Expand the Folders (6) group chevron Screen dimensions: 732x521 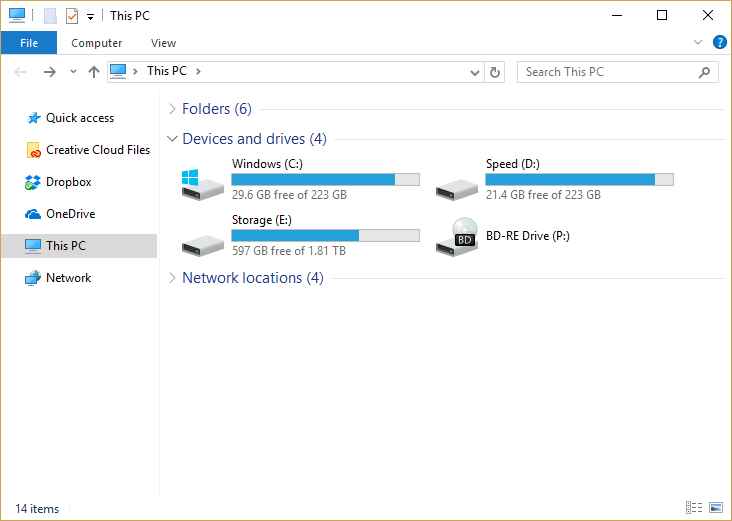172,109
